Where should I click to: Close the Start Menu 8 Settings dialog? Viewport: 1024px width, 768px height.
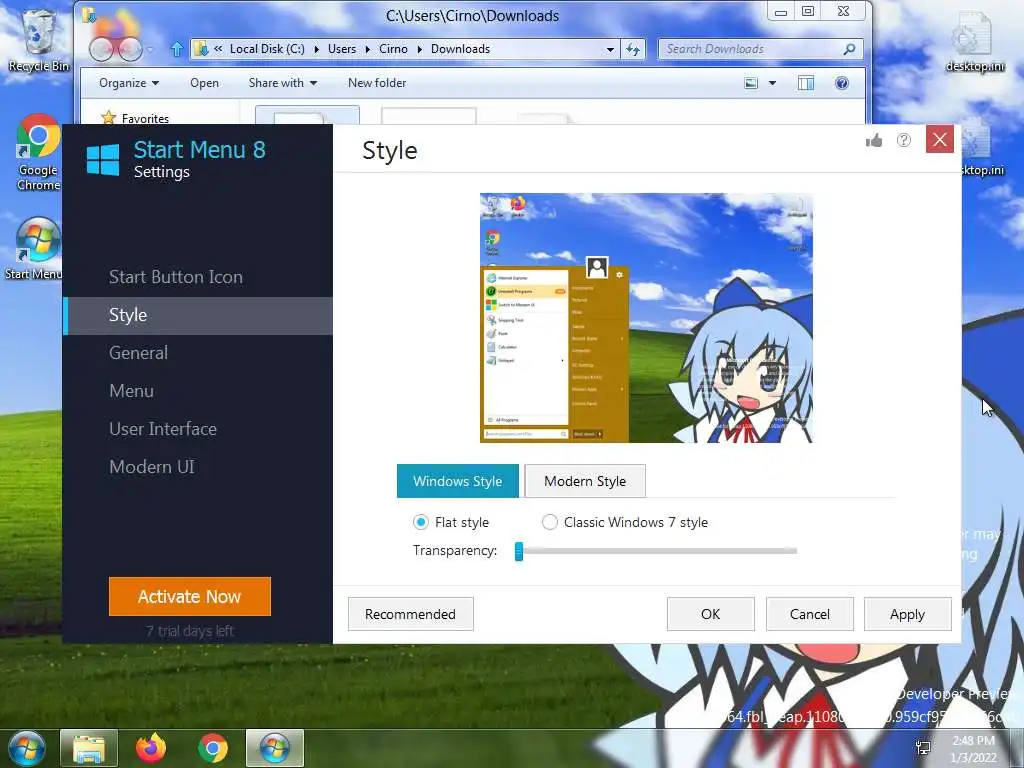click(940, 139)
